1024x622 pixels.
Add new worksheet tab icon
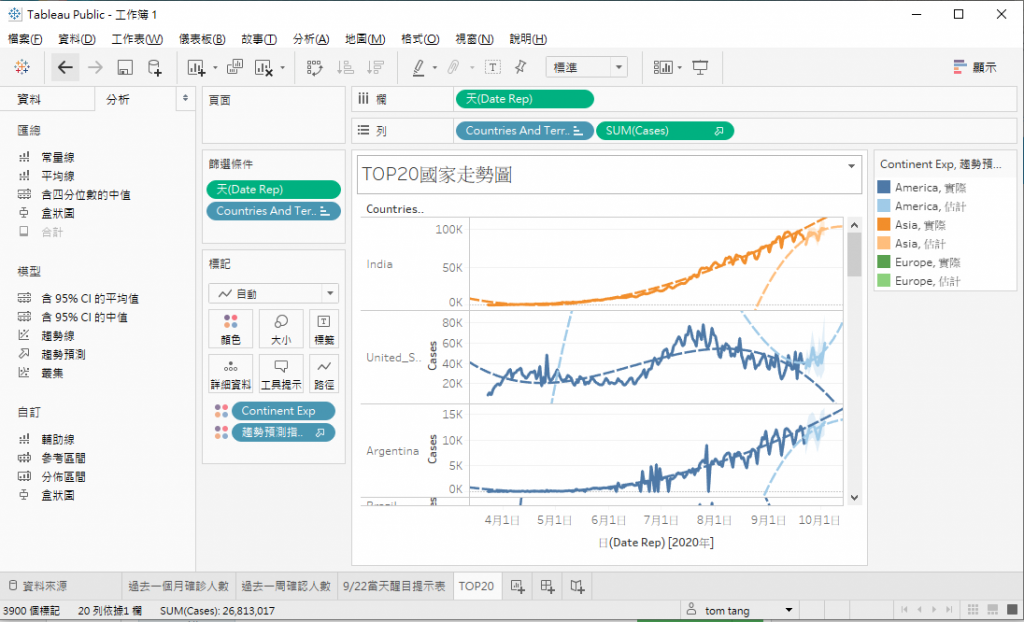tap(518, 587)
